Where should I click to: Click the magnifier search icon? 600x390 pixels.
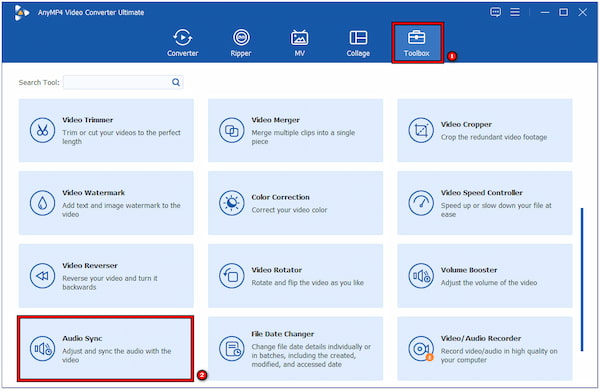pos(176,82)
